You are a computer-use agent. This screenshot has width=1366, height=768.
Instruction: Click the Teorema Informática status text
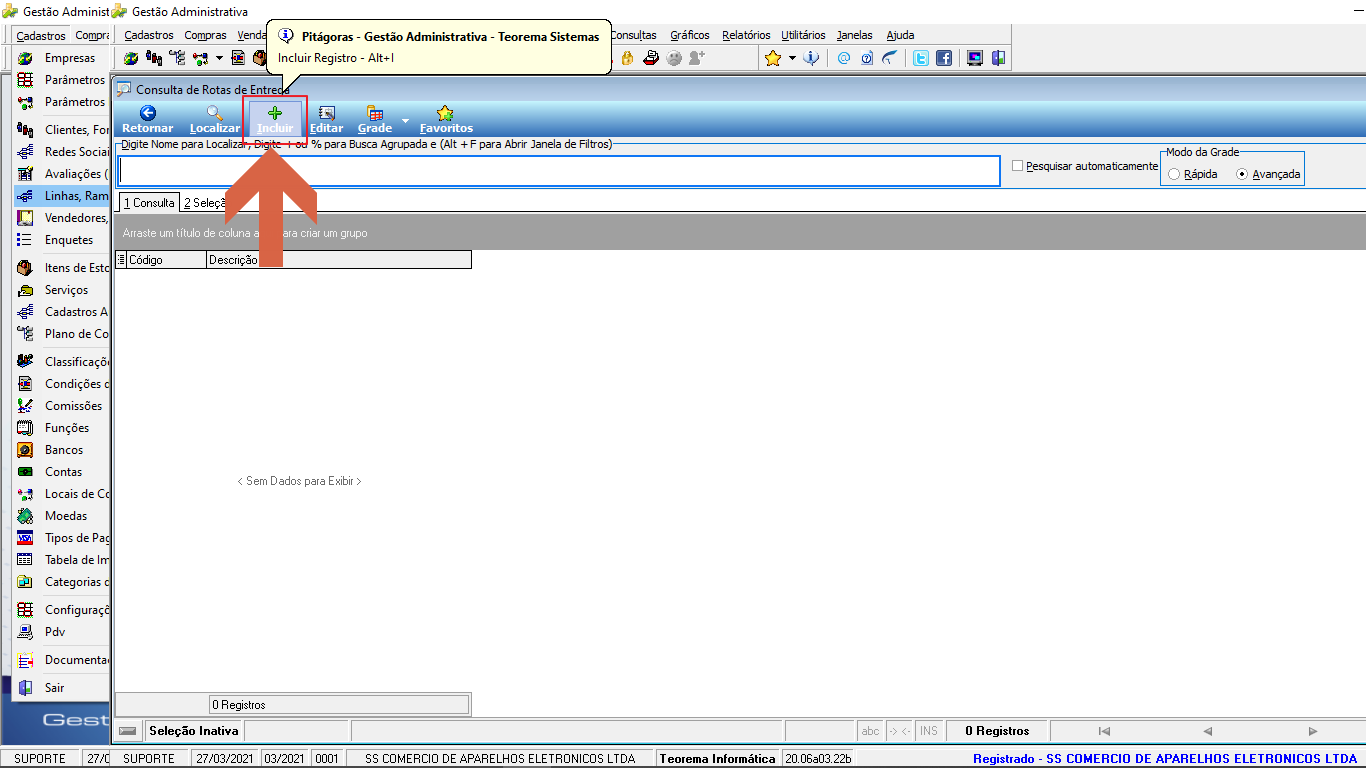[x=717, y=759]
